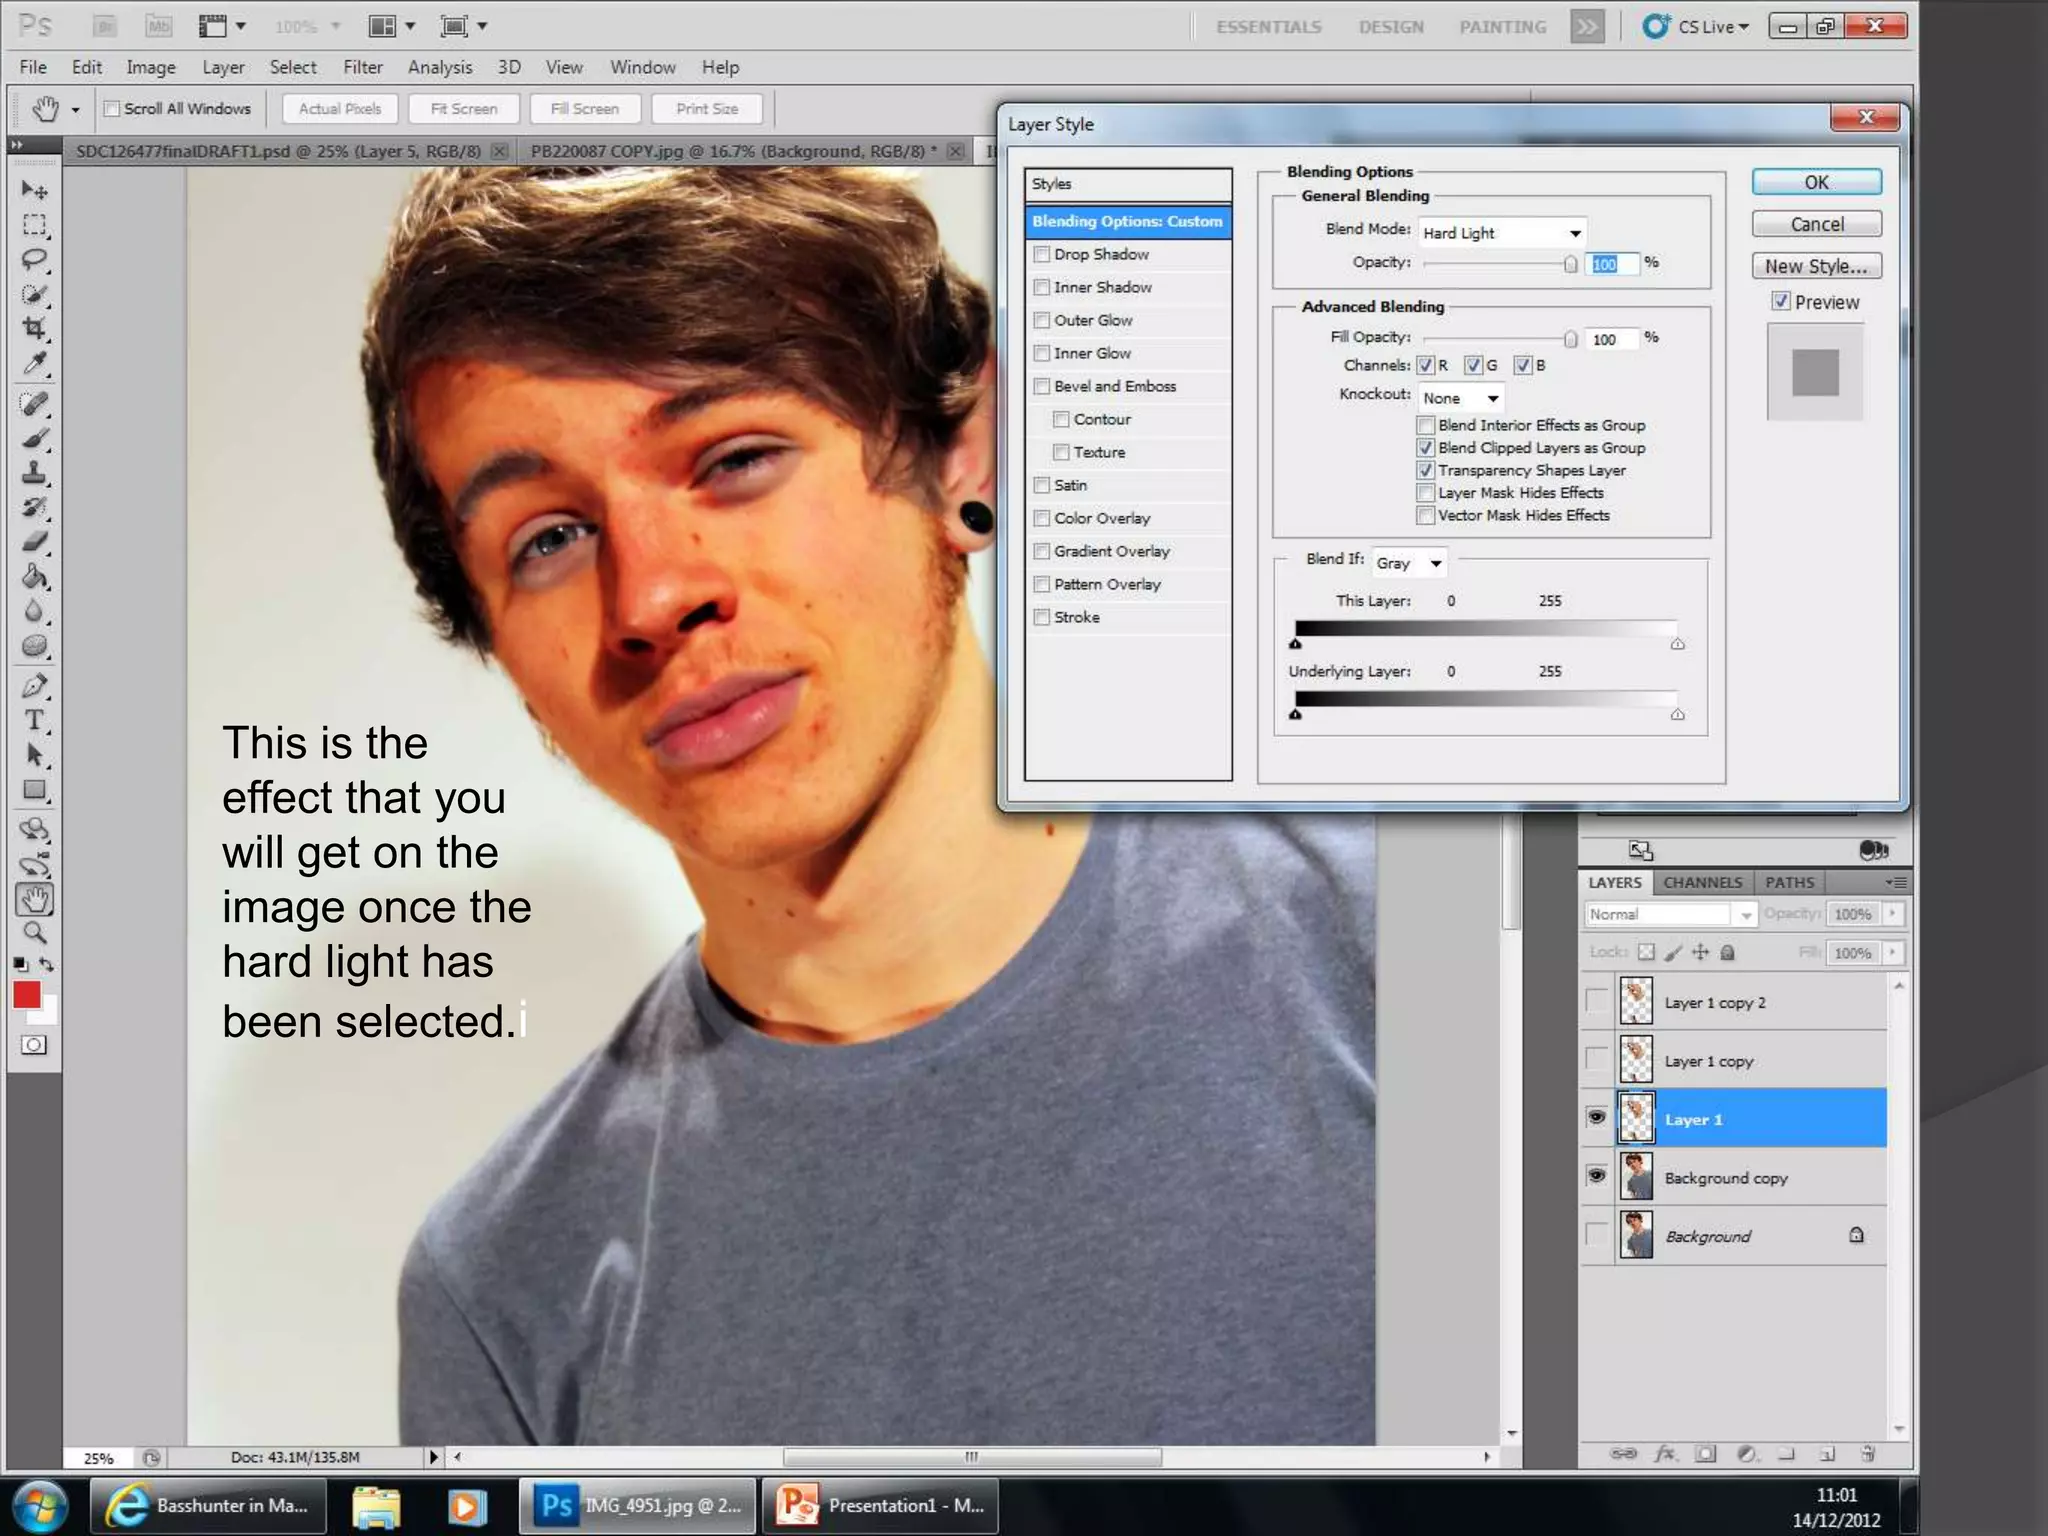
Task: Show the Layer 1 copy 2 layer
Action: coord(1597,1001)
